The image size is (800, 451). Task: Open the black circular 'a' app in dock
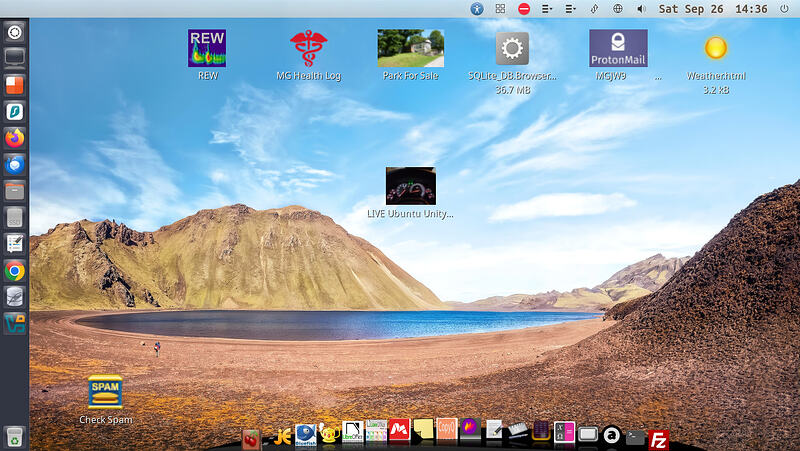point(611,435)
